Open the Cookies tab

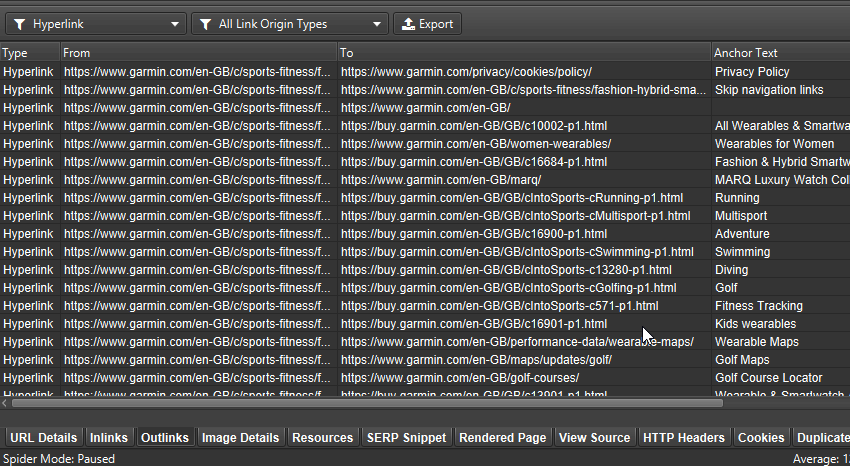tap(760, 438)
